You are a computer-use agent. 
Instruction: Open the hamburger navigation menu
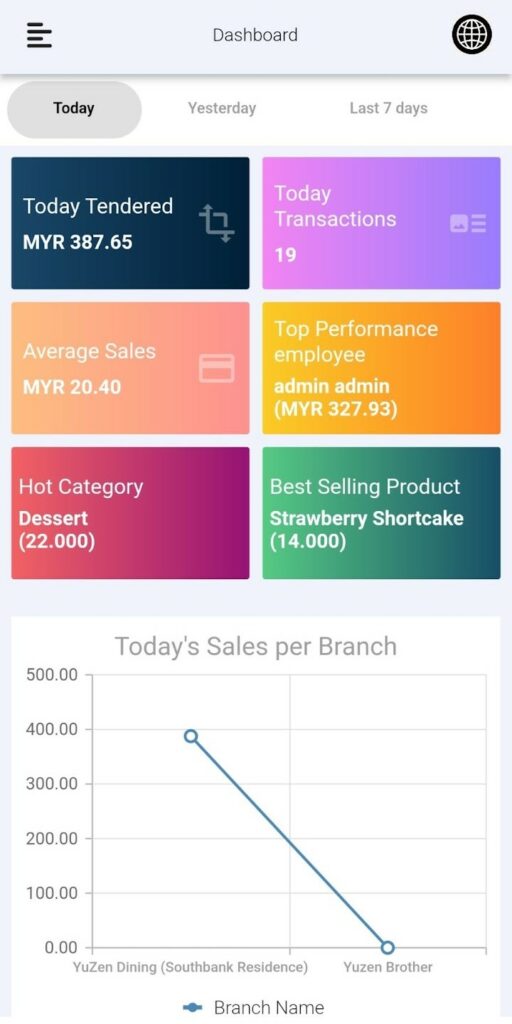[39, 35]
